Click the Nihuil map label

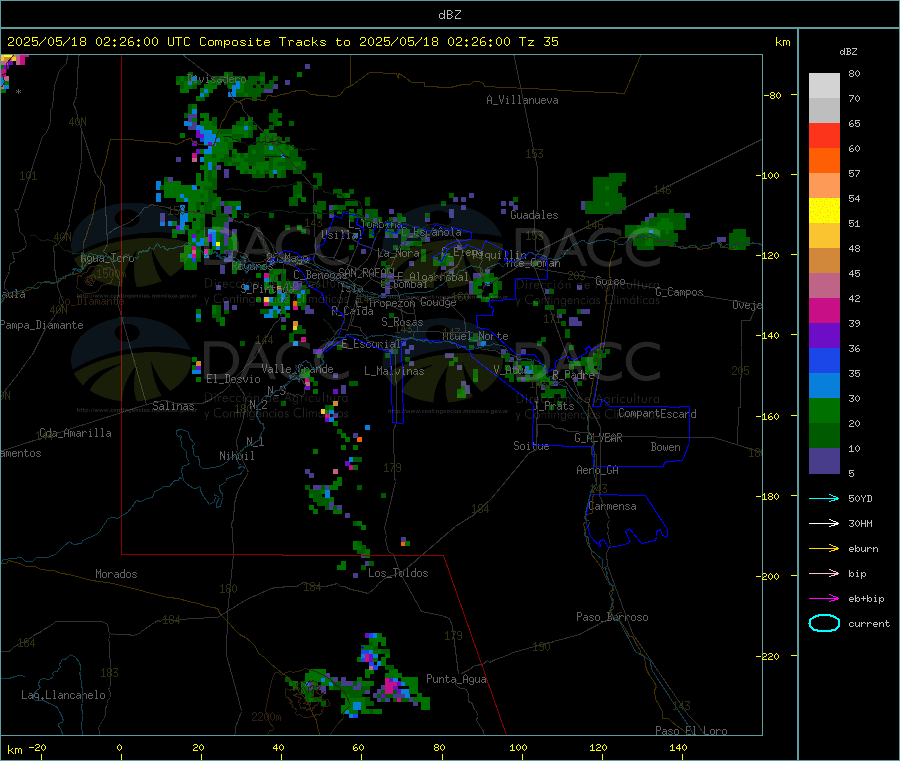click(236, 456)
